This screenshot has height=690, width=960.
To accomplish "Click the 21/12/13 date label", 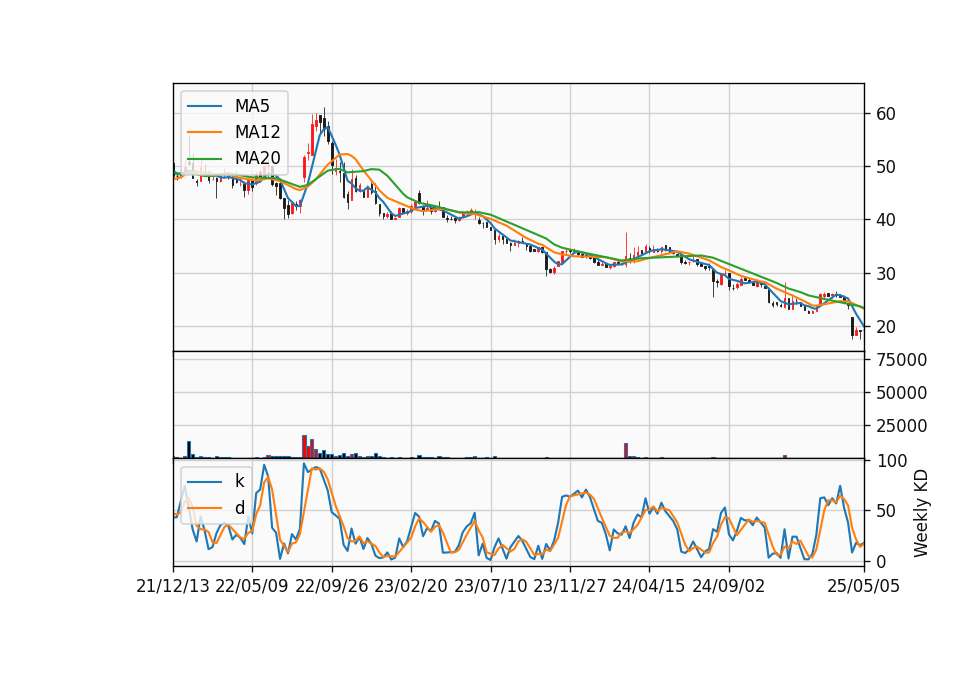I will click(173, 586).
